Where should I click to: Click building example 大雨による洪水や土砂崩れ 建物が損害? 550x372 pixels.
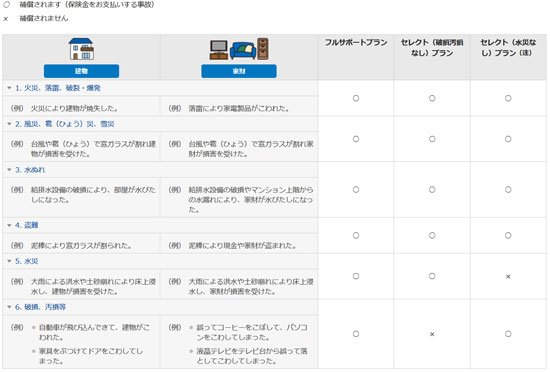point(93,286)
